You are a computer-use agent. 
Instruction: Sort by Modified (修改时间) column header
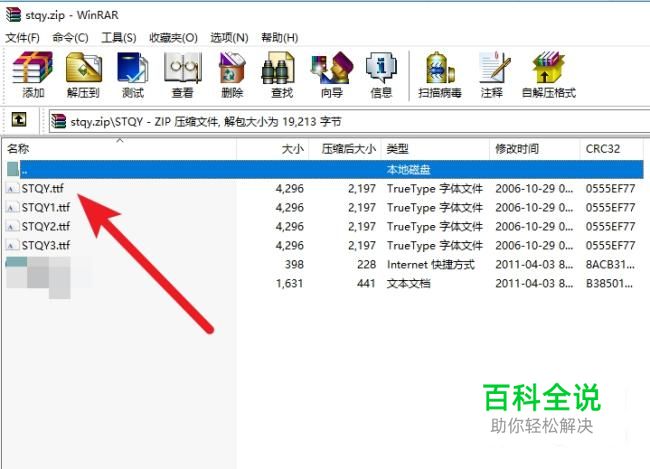pos(535,149)
